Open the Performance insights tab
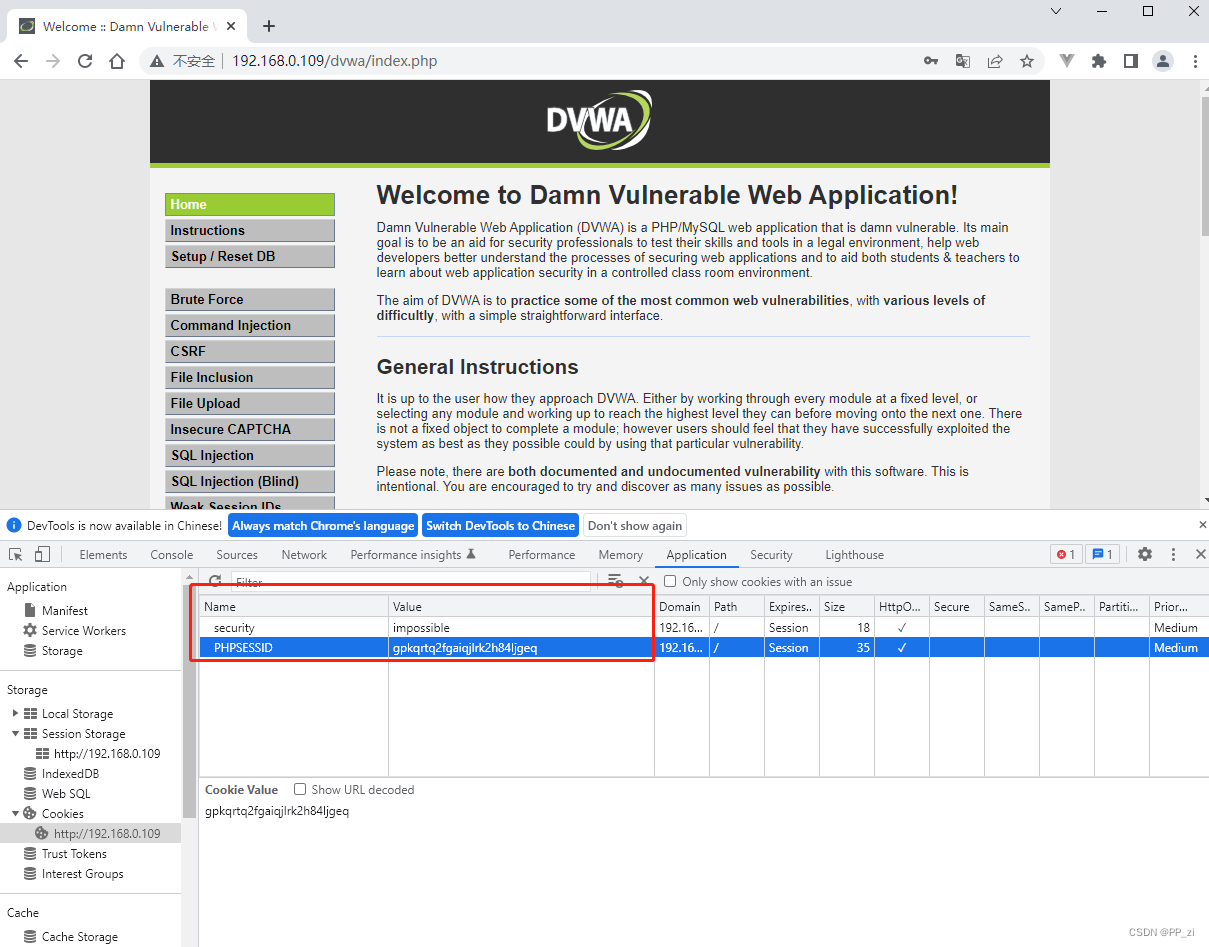Image resolution: width=1209 pixels, height=947 pixels. pos(413,555)
